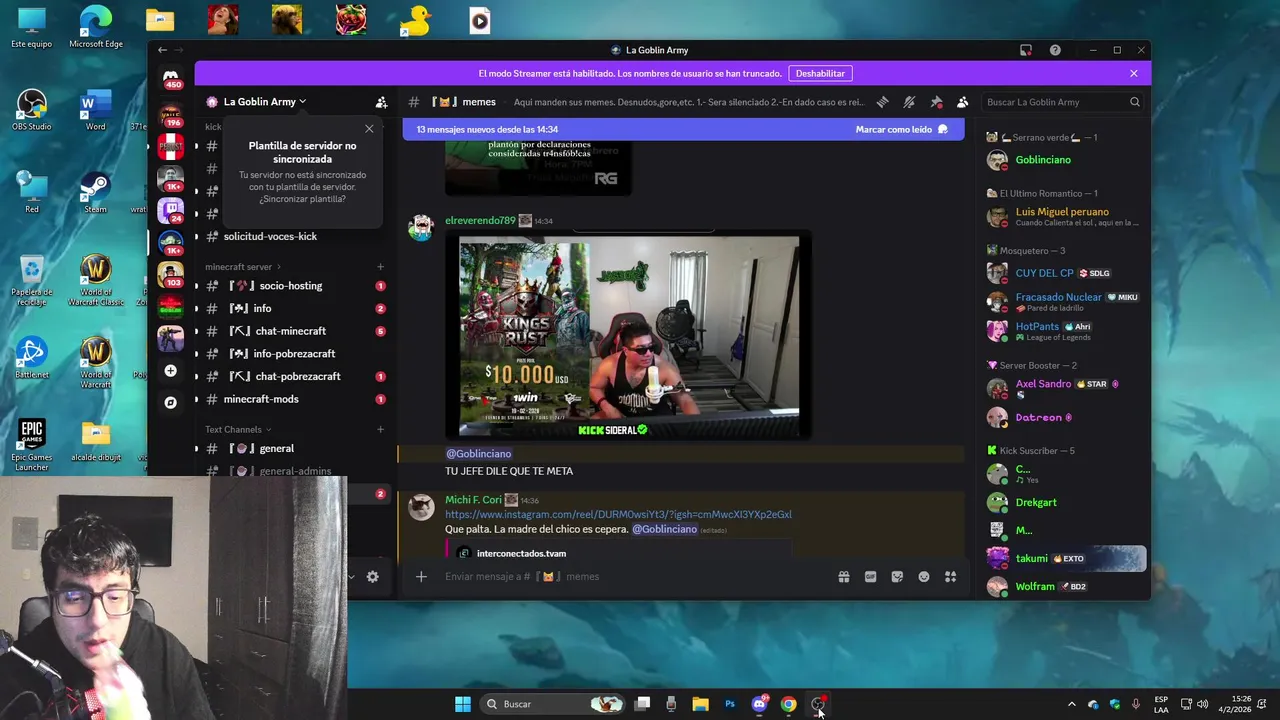Screen dimensions: 1280x720
Task: Open Google Chrome from the taskbar
Action: pos(788,704)
